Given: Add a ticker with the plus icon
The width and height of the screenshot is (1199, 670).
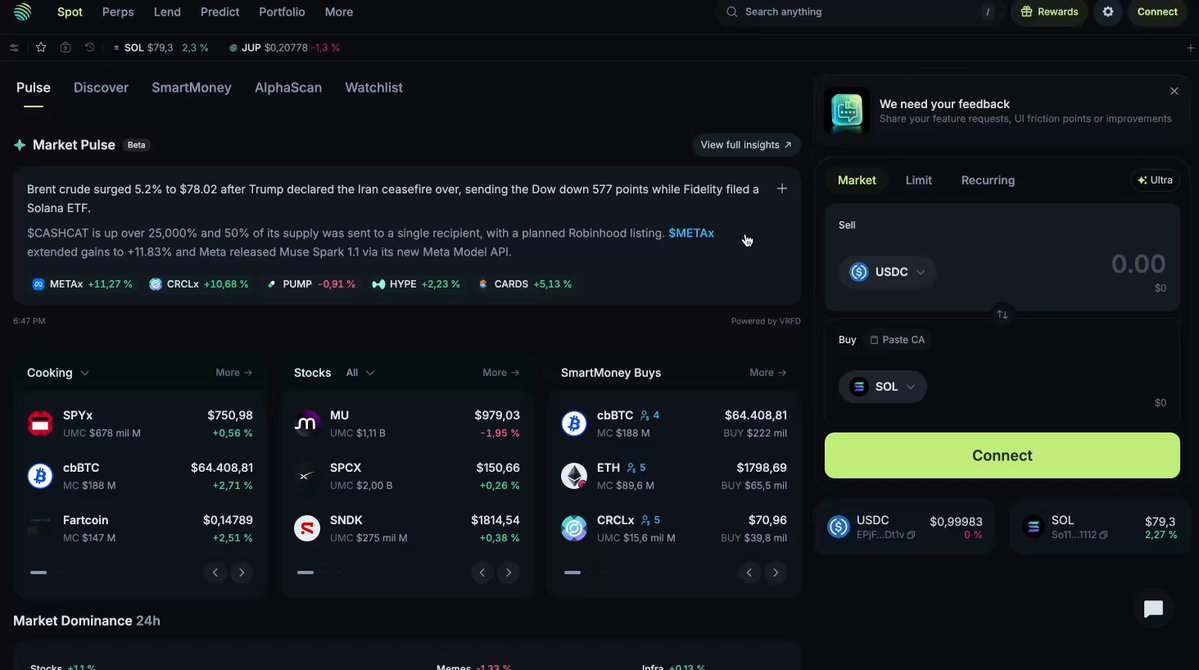Looking at the screenshot, I should (1190, 47).
